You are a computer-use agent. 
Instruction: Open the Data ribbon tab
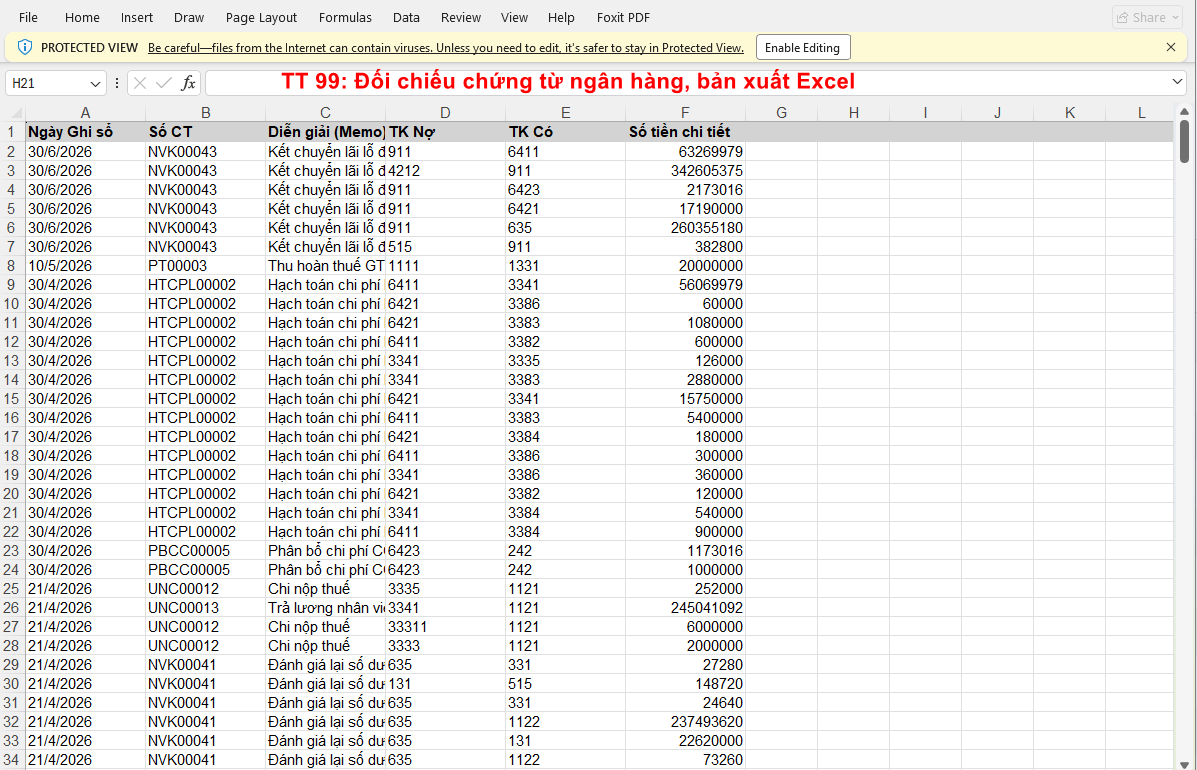406,17
